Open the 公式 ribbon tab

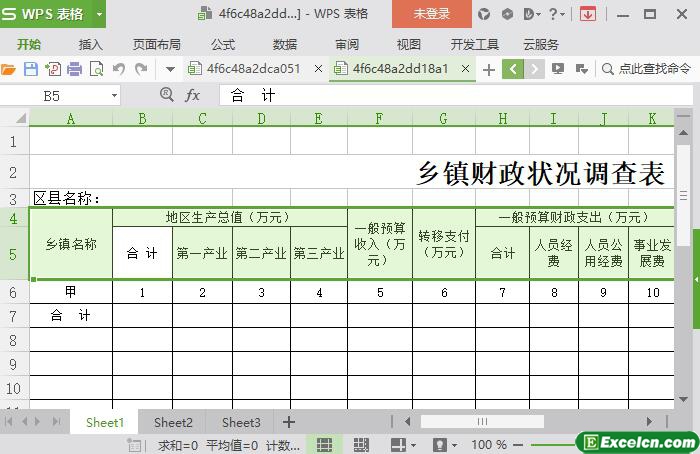click(x=223, y=44)
